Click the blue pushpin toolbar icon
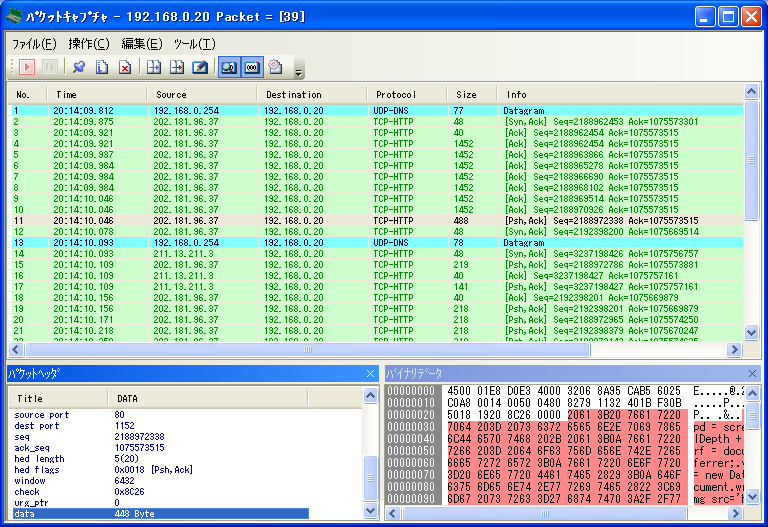The image size is (768, 527). point(78,67)
